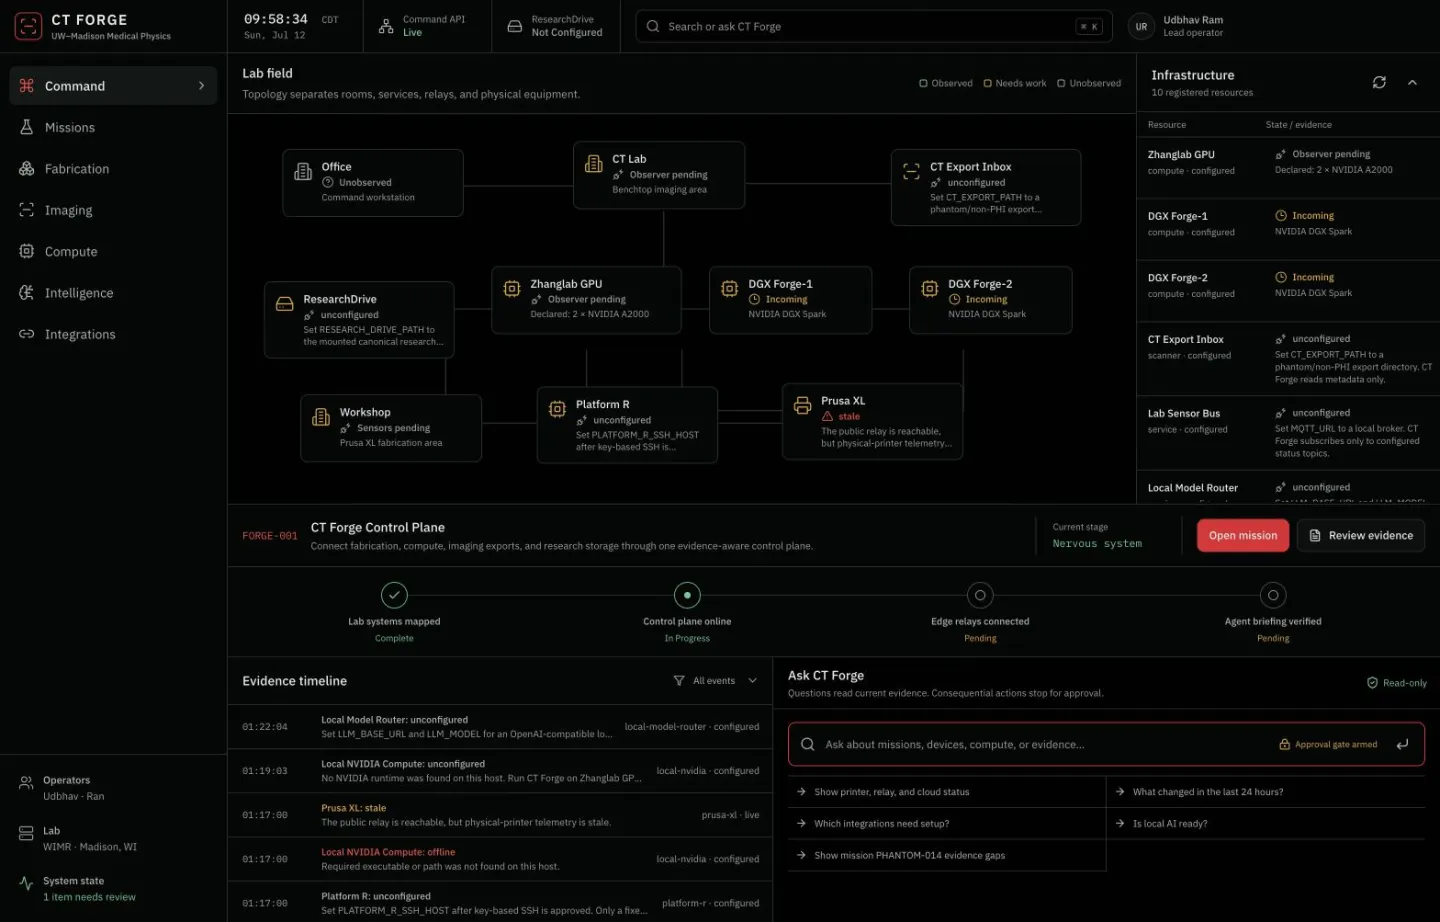Open Fabrication in the sidebar
This screenshot has width=1440, height=922.
[x=113, y=169]
